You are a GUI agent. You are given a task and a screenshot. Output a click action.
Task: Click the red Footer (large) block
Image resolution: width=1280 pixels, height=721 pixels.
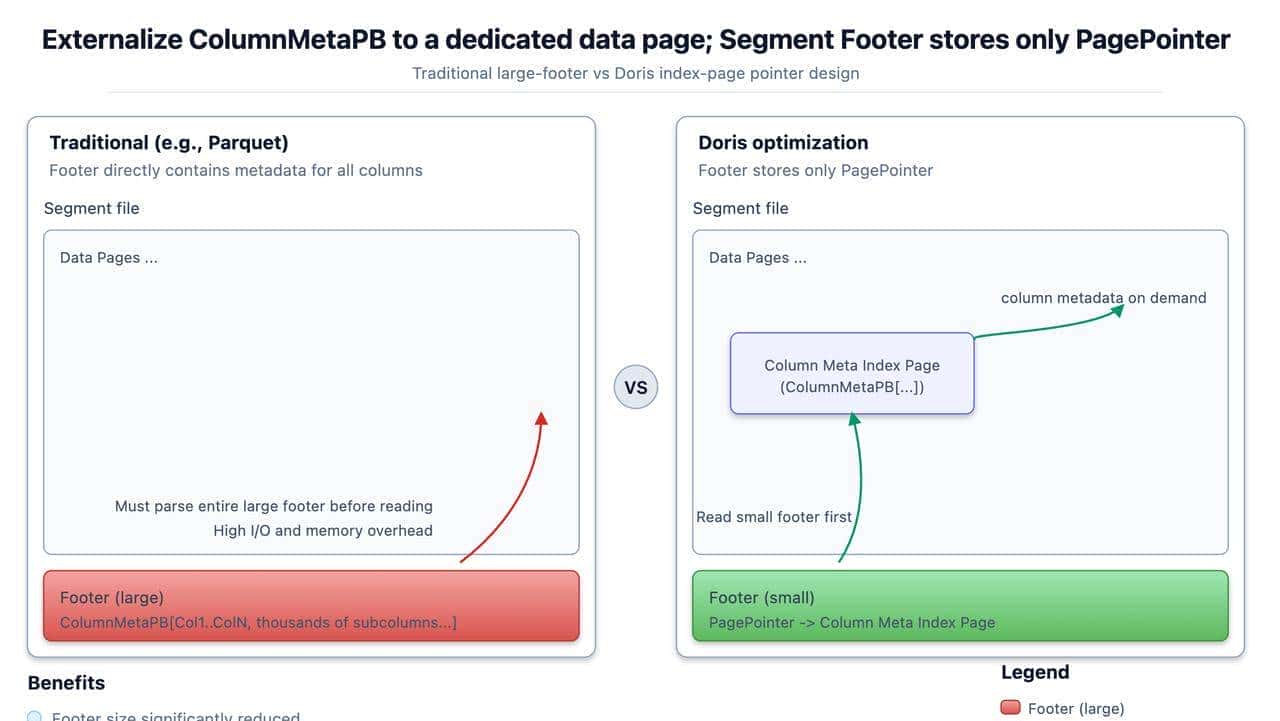tap(311, 606)
